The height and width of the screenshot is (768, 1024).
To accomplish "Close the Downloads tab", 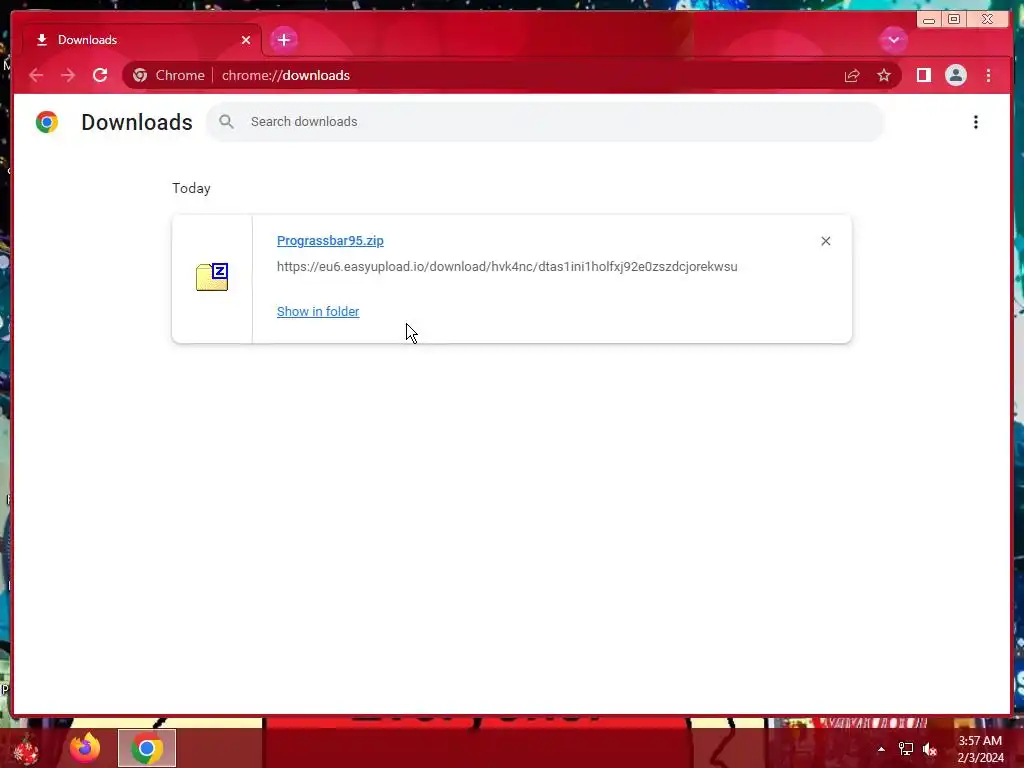I will [246, 40].
